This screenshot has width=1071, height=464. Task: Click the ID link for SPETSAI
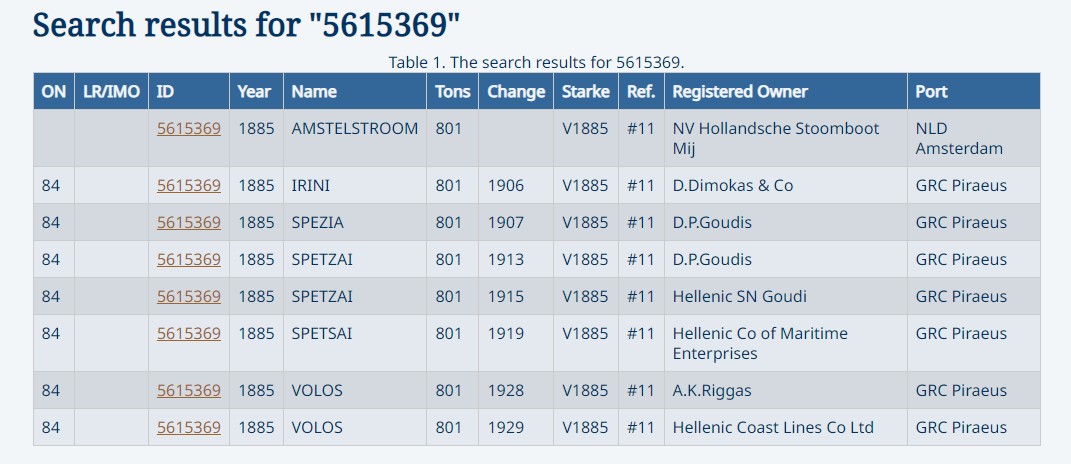[188, 334]
